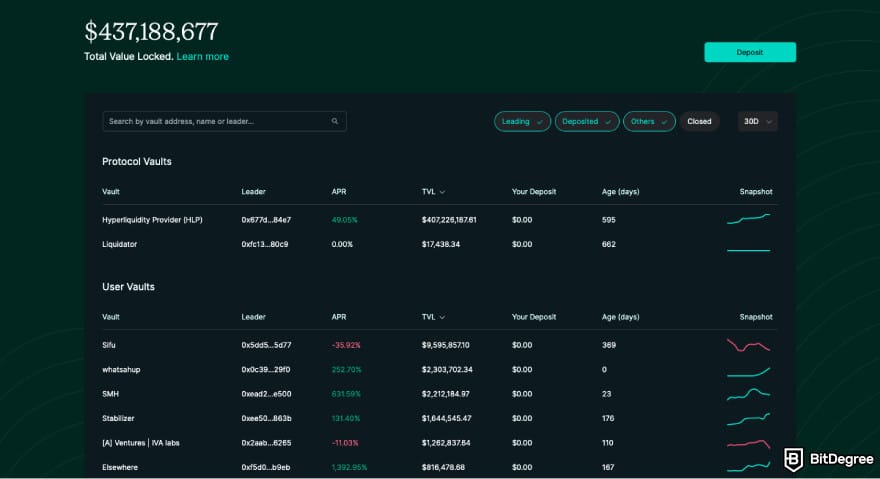880x479 pixels.
Task: Click the SMH APR 631.59% value
Action: [x=346, y=394]
